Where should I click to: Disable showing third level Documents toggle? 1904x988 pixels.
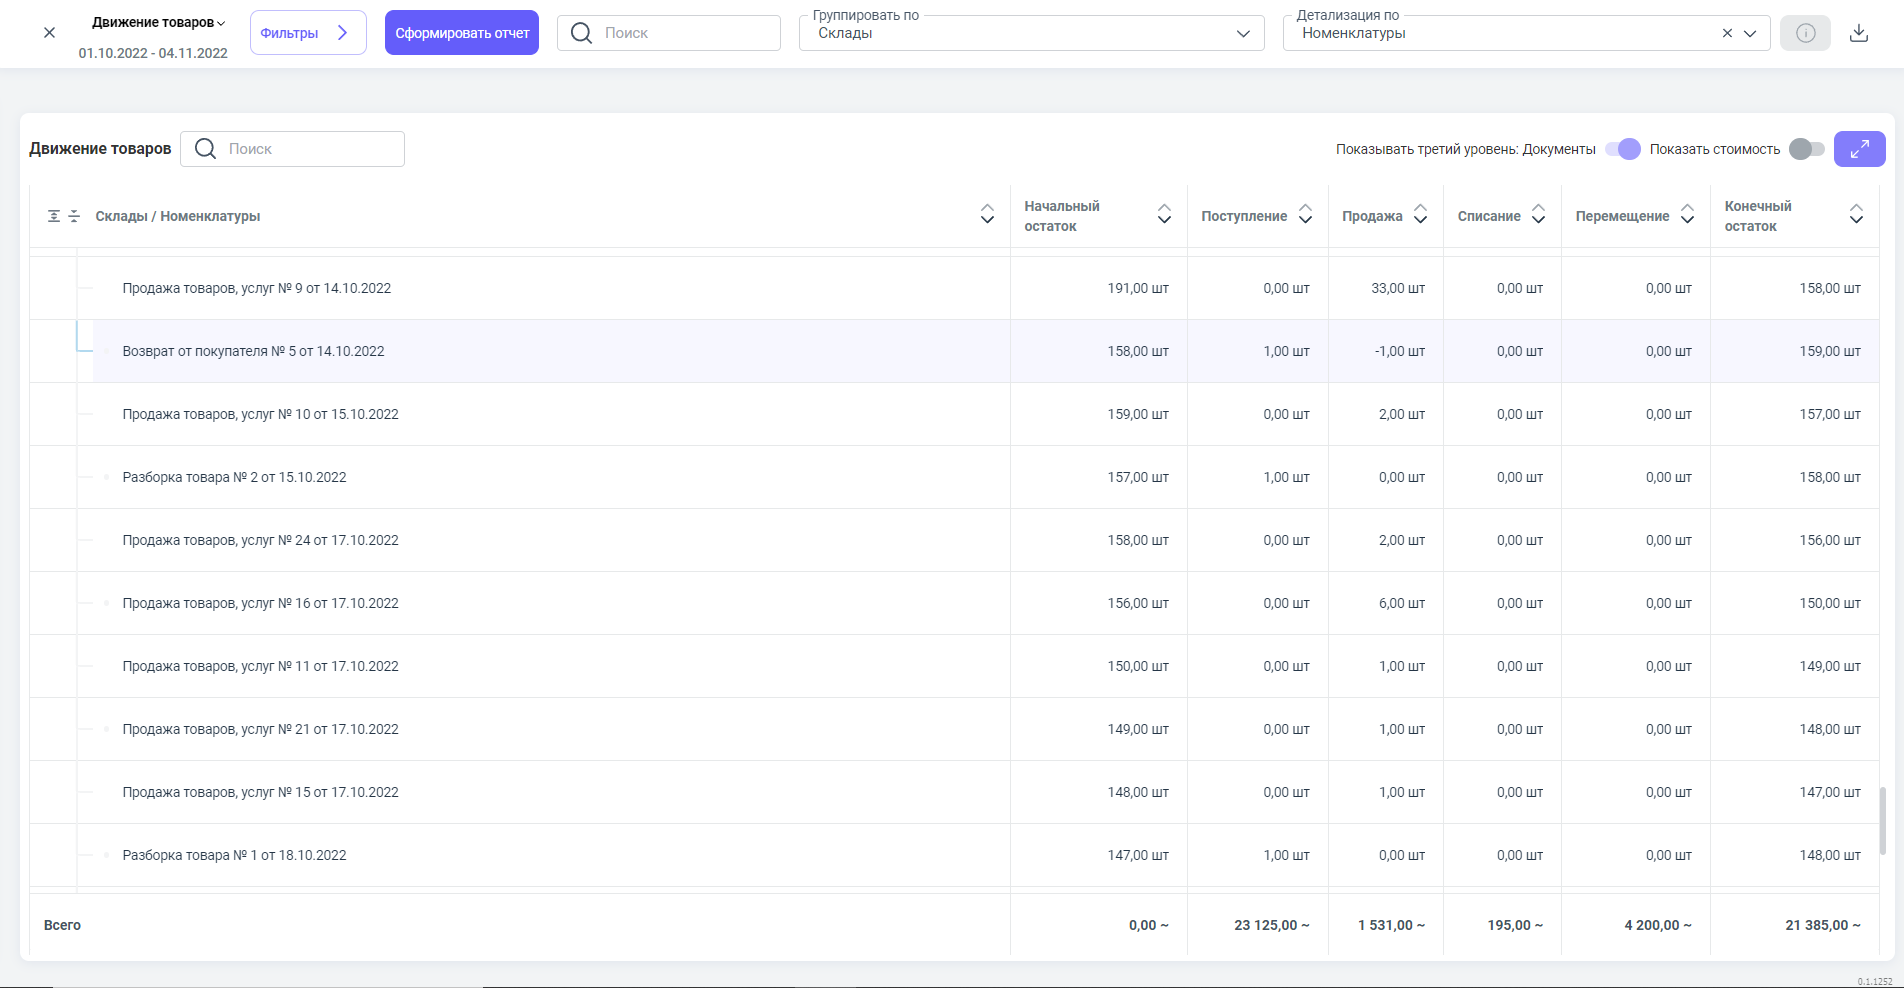click(x=1623, y=149)
